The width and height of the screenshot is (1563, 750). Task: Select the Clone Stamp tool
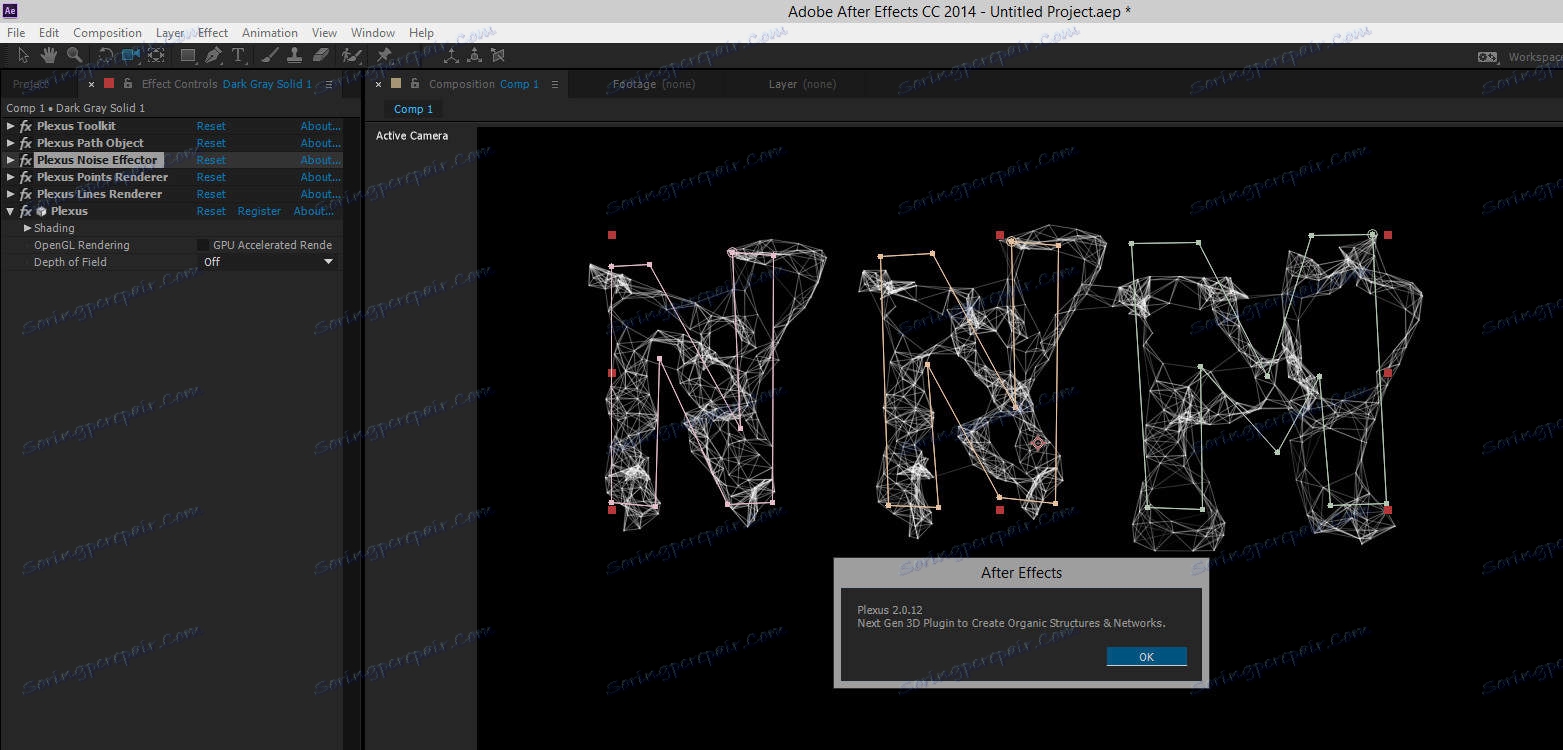[x=294, y=56]
